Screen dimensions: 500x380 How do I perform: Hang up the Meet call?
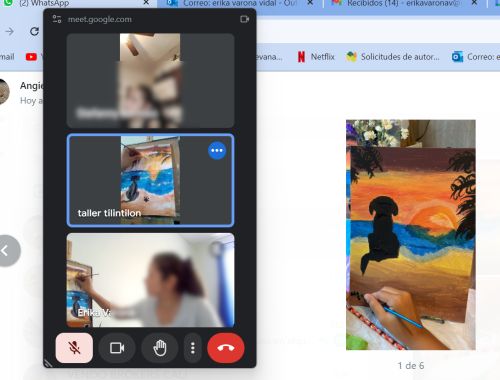pos(226,348)
